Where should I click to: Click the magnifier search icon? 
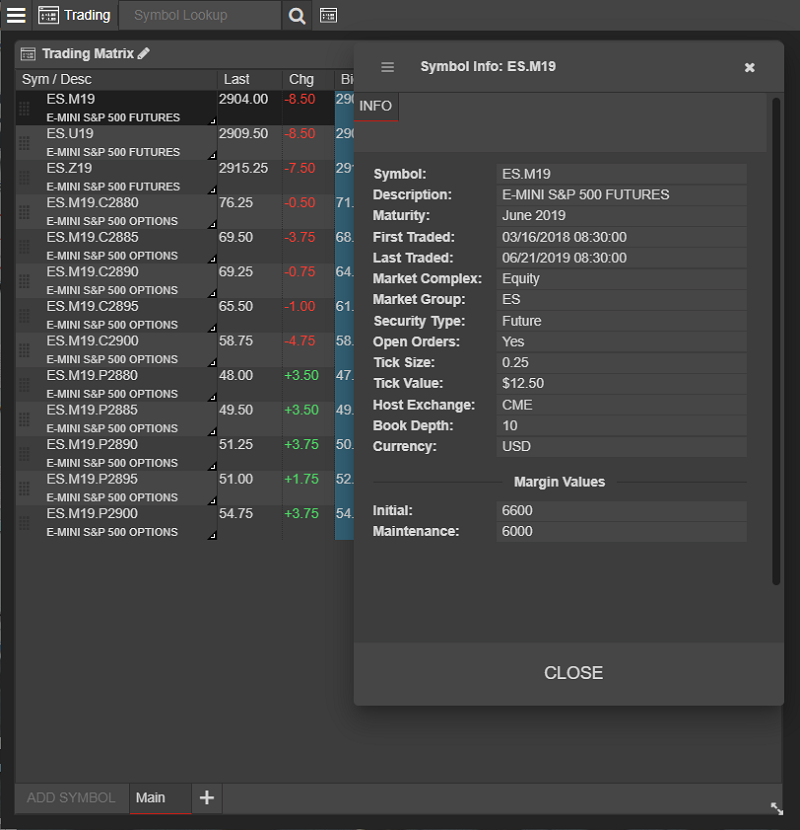coord(297,16)
